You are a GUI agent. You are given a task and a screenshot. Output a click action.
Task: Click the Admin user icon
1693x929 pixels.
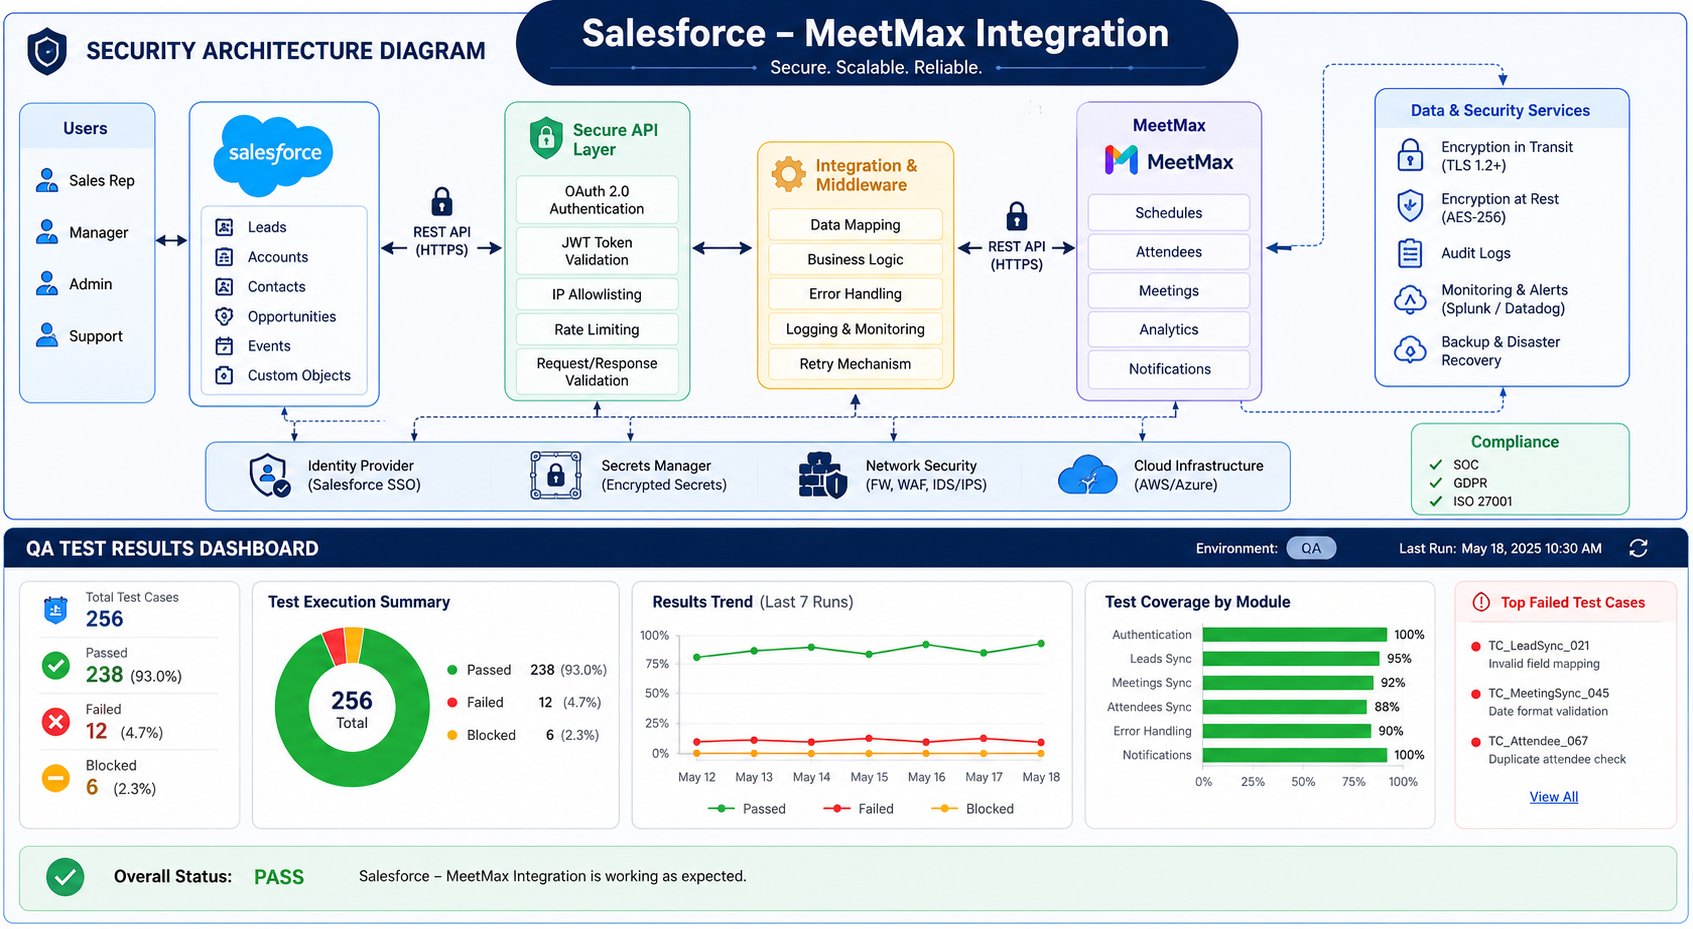47,284
